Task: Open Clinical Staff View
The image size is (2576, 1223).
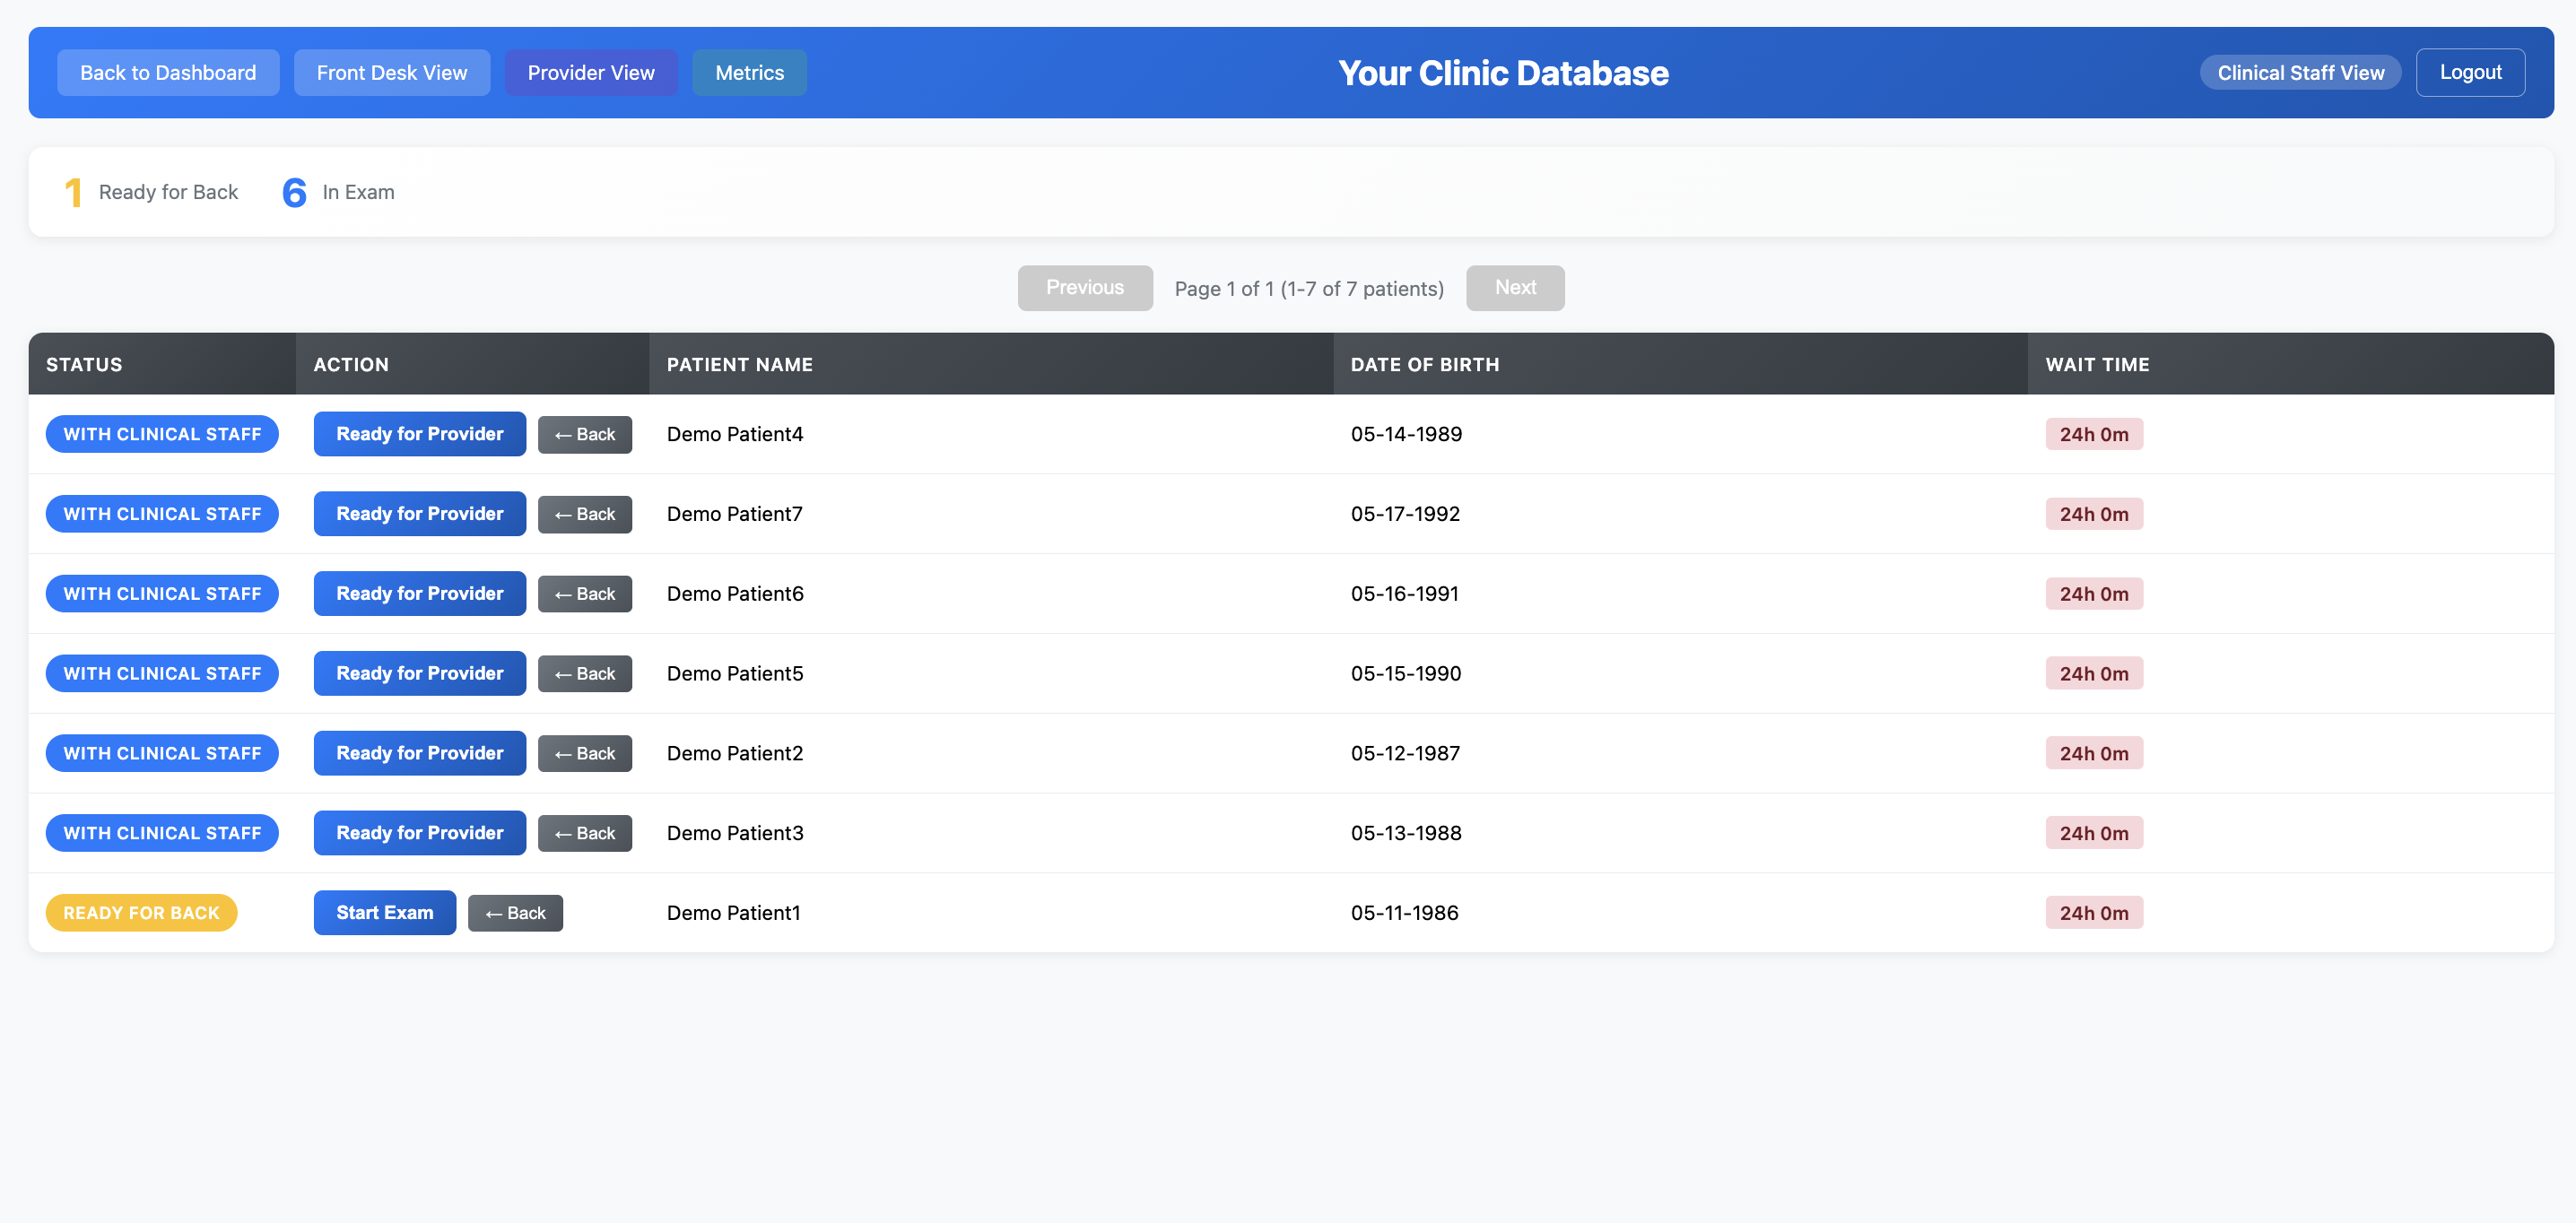Action: point(2300,72)
